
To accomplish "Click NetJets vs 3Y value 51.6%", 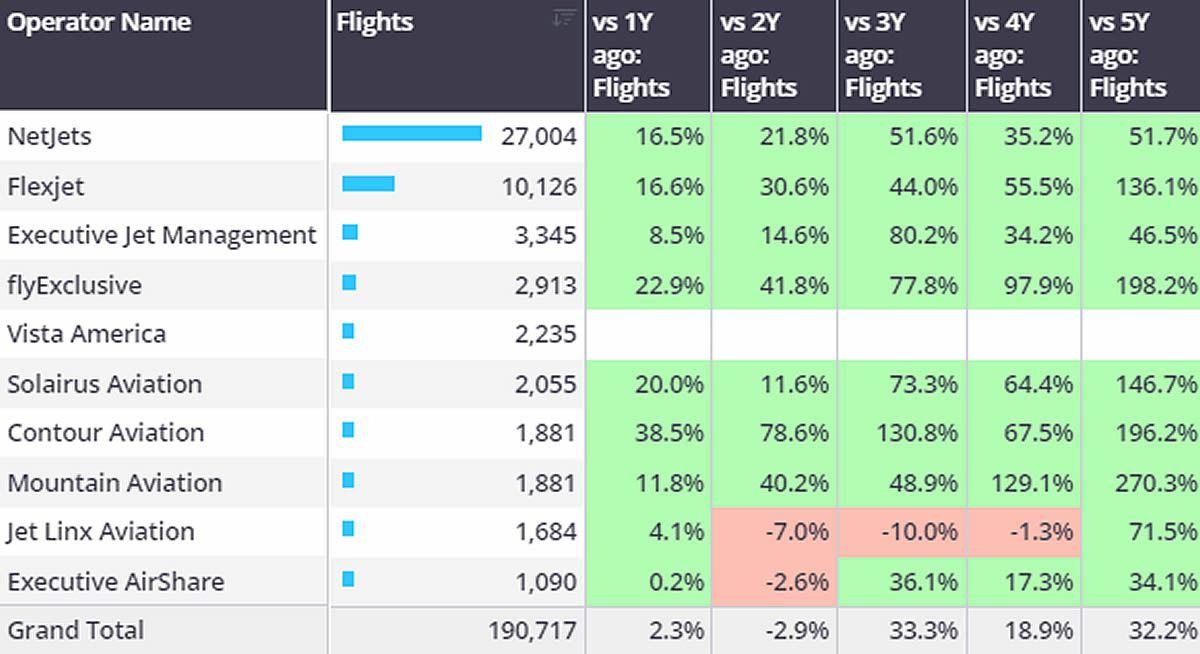I will tap(923, 136).
